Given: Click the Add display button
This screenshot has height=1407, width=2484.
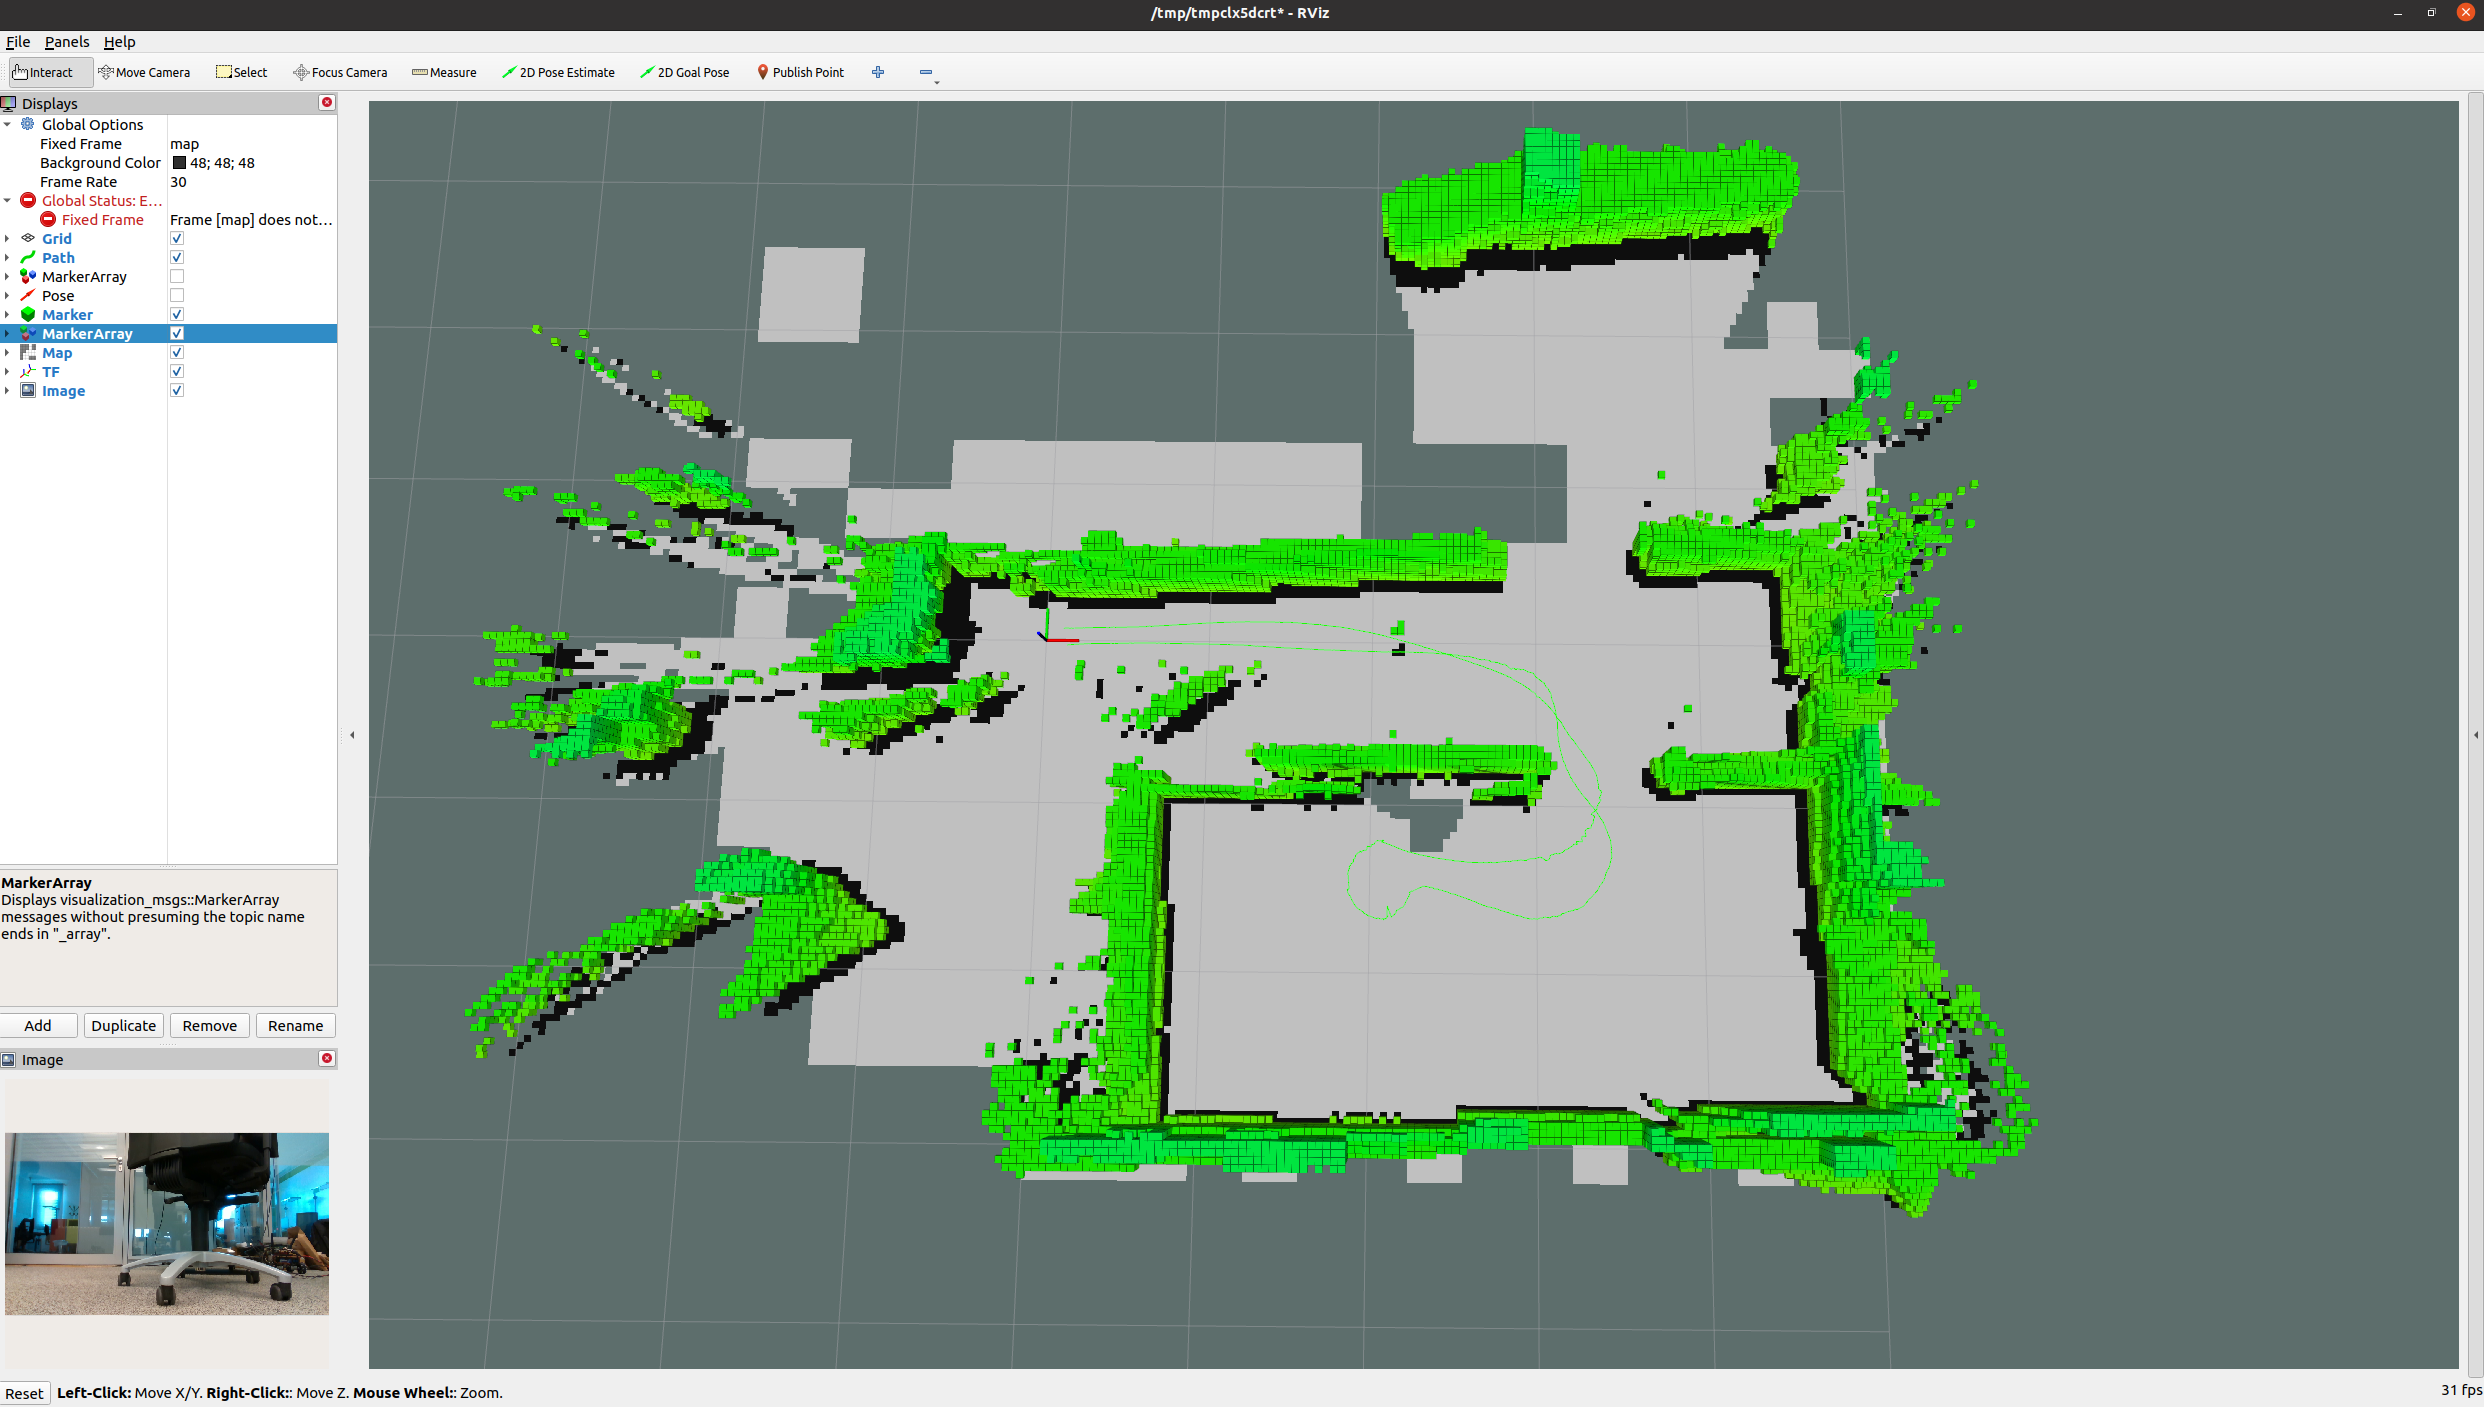Looking at the screenshot, I should pyautogui.click(x=38, y=1025).
